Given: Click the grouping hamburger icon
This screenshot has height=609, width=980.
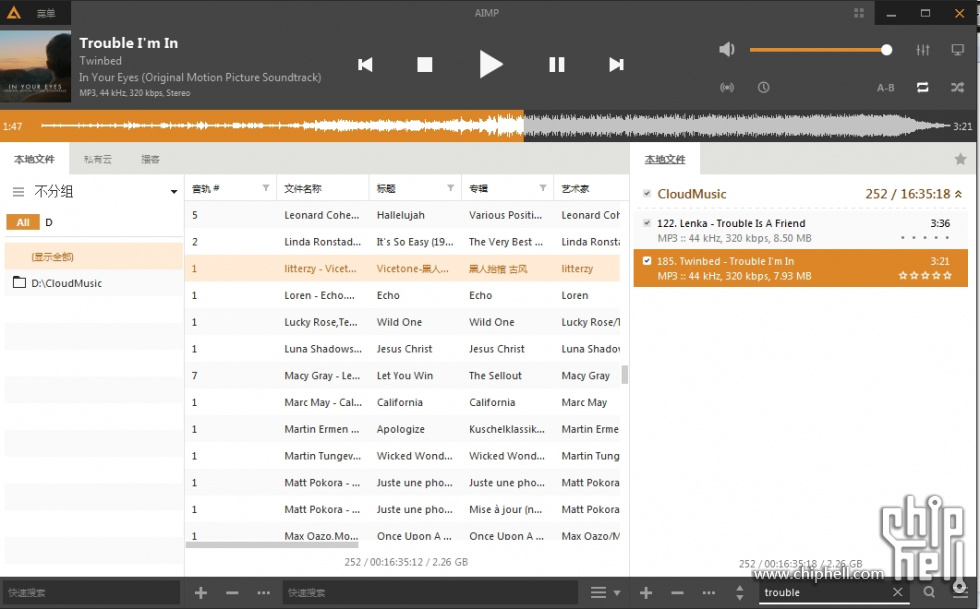Looking at the screenshot, I should point(19,192).
